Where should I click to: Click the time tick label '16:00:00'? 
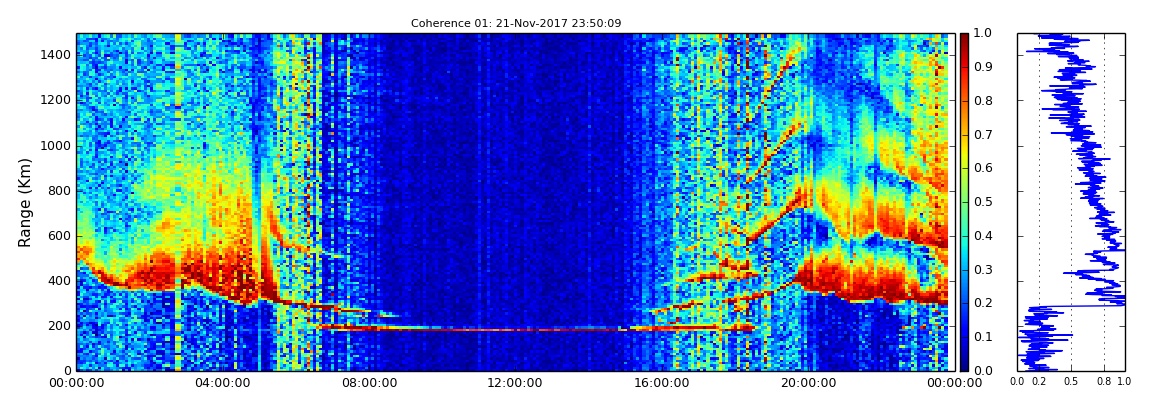[660, 382]
